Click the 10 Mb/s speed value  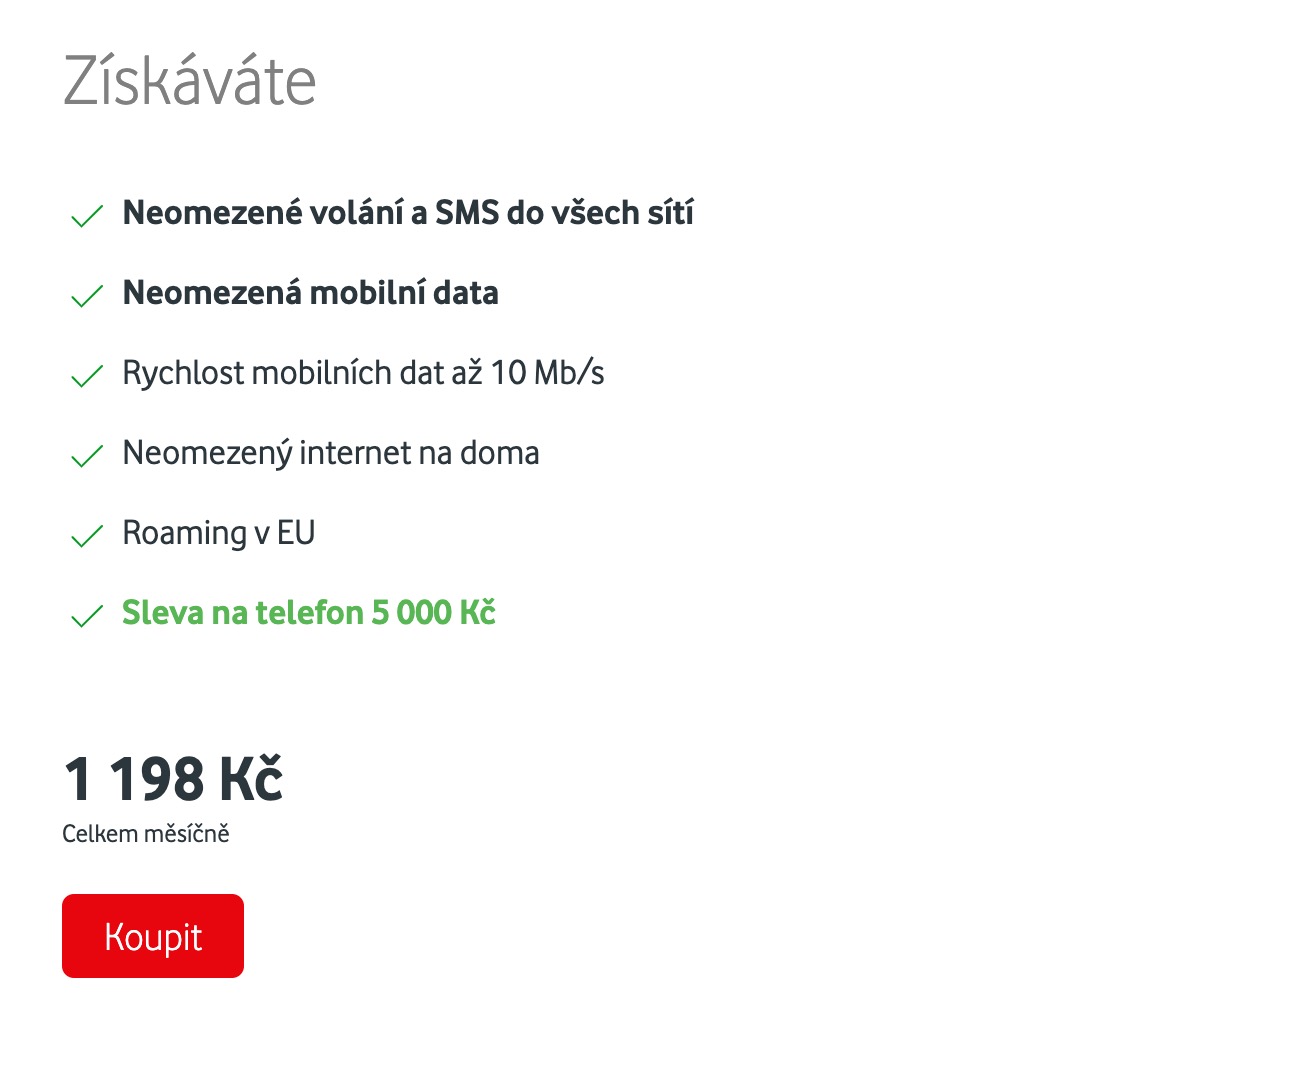(547, 373)
